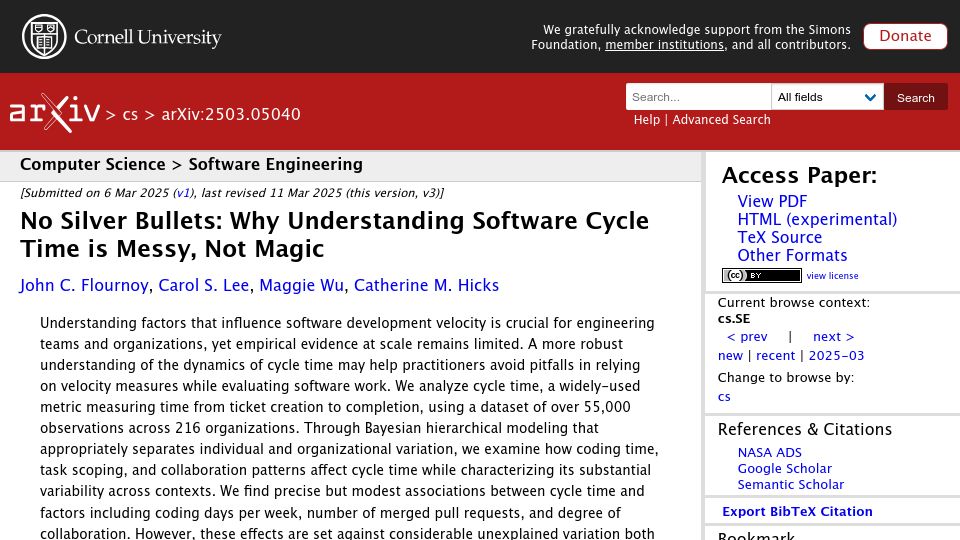The width and height of the screenshot is (960, 540).
Task: Click the view license link
Action: (832, 276)
